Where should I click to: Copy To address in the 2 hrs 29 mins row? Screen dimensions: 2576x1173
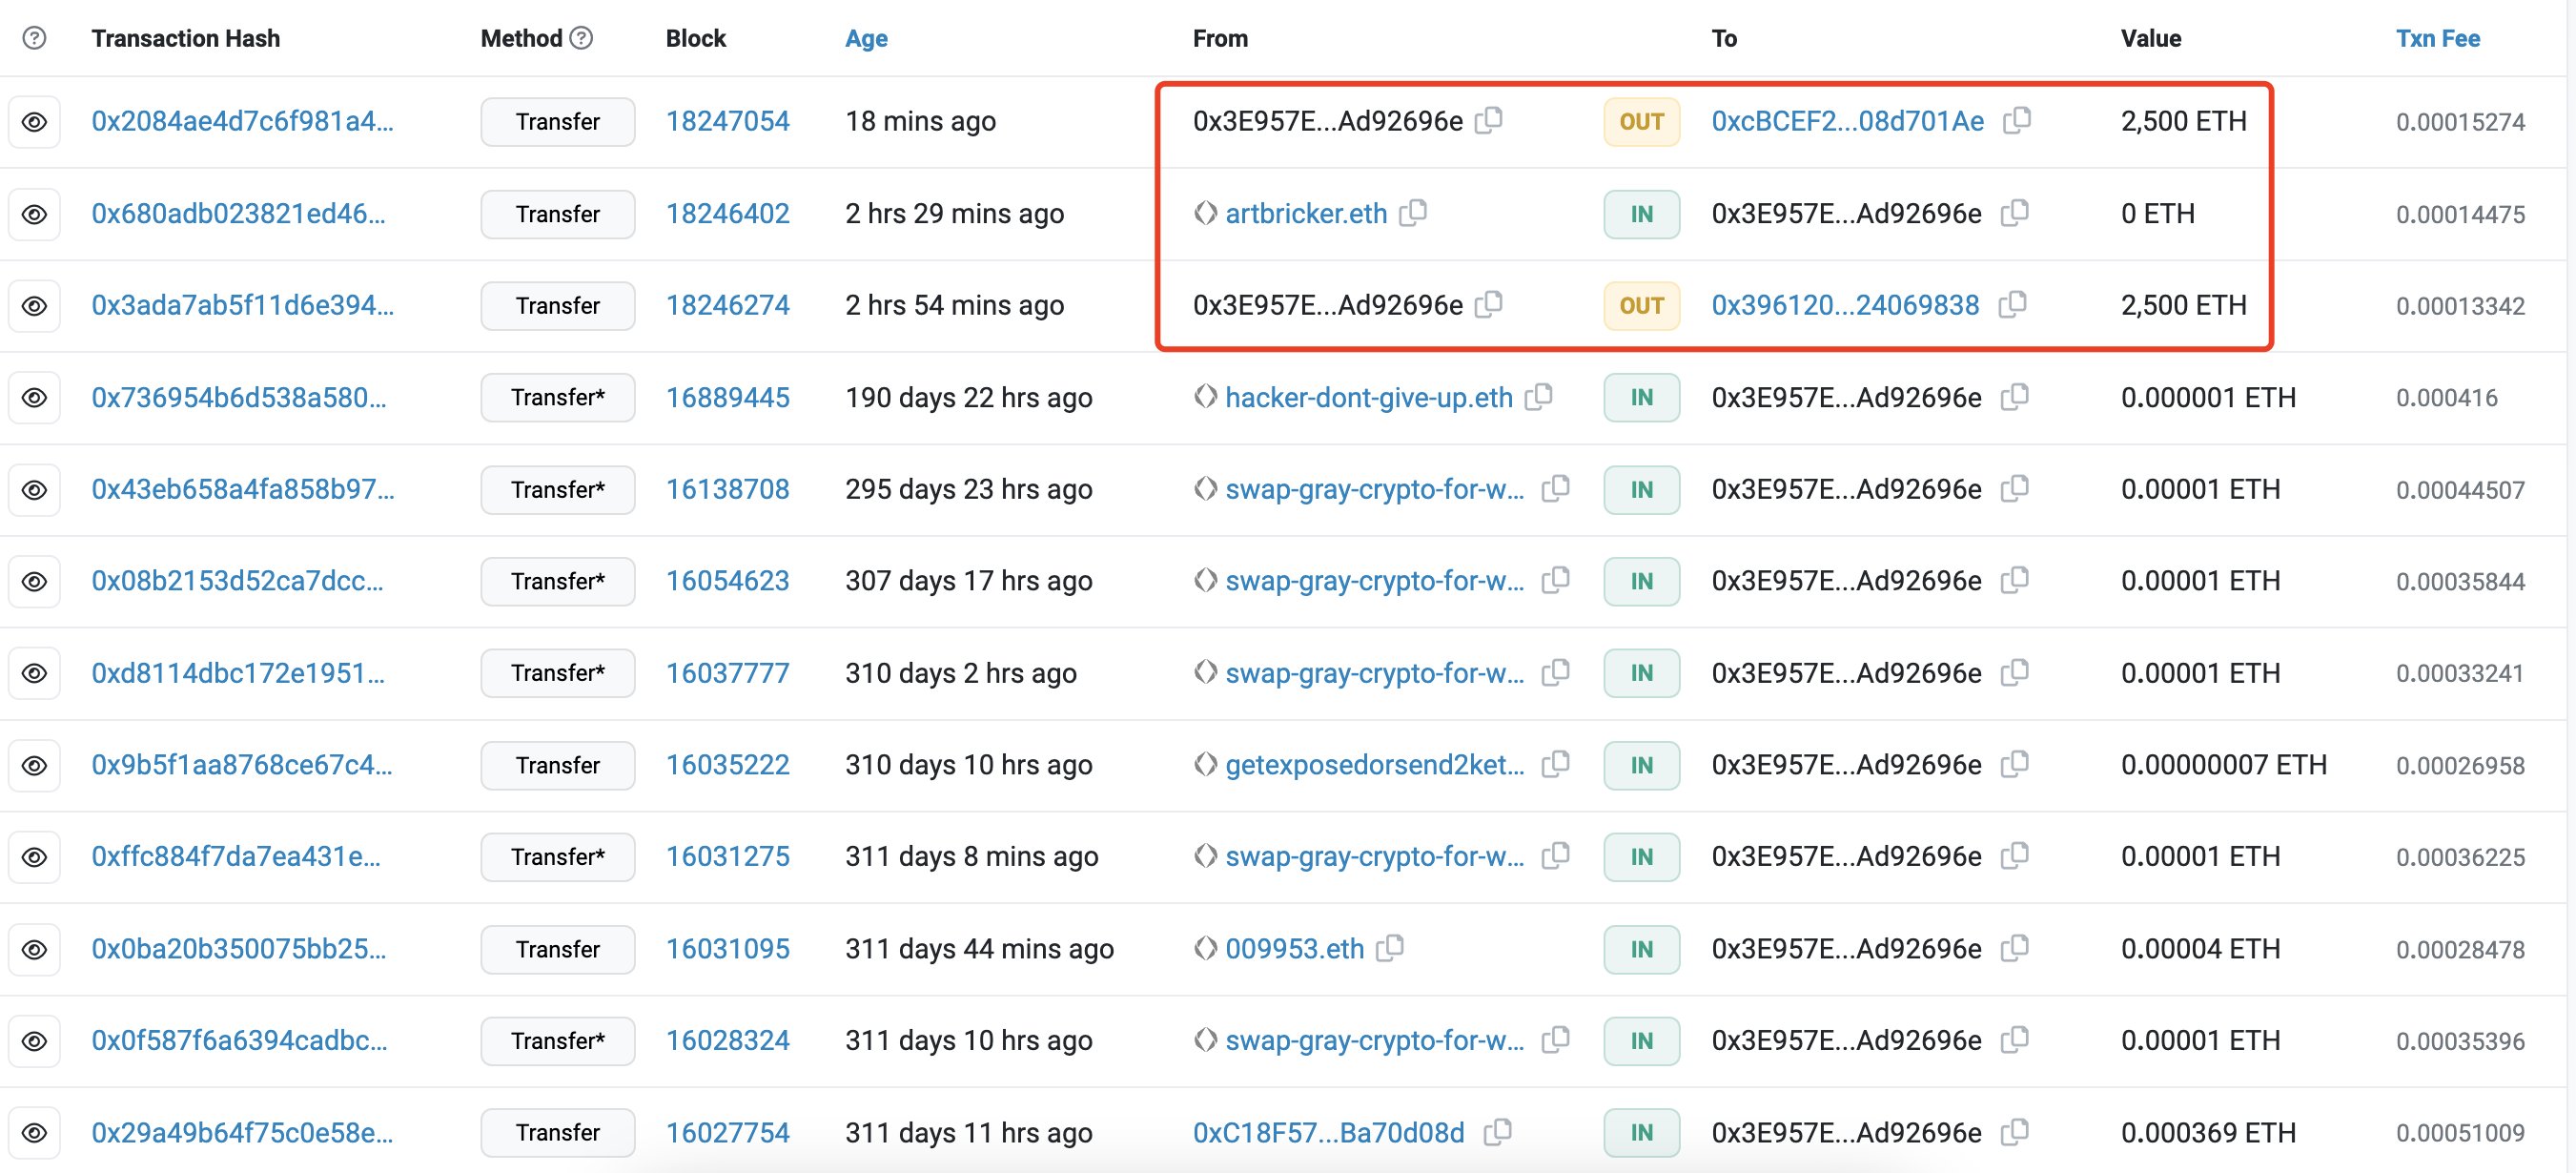click(x=2015, y=212)
